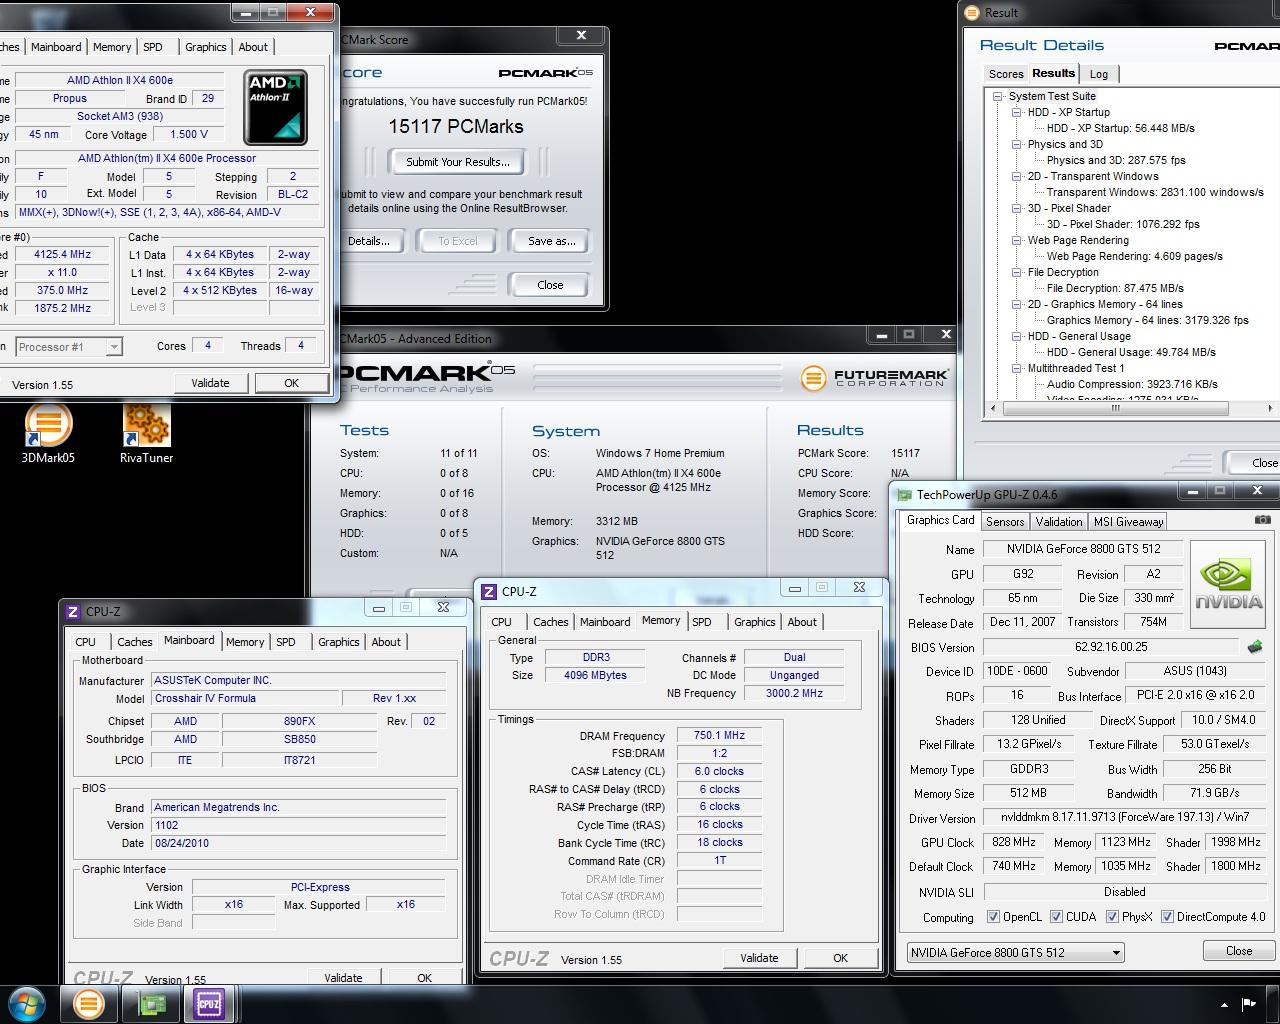The image size is (1280, 1024).
Task: Open Graphics tab in CPU-Z Memory window
Action: coord(754,622)
